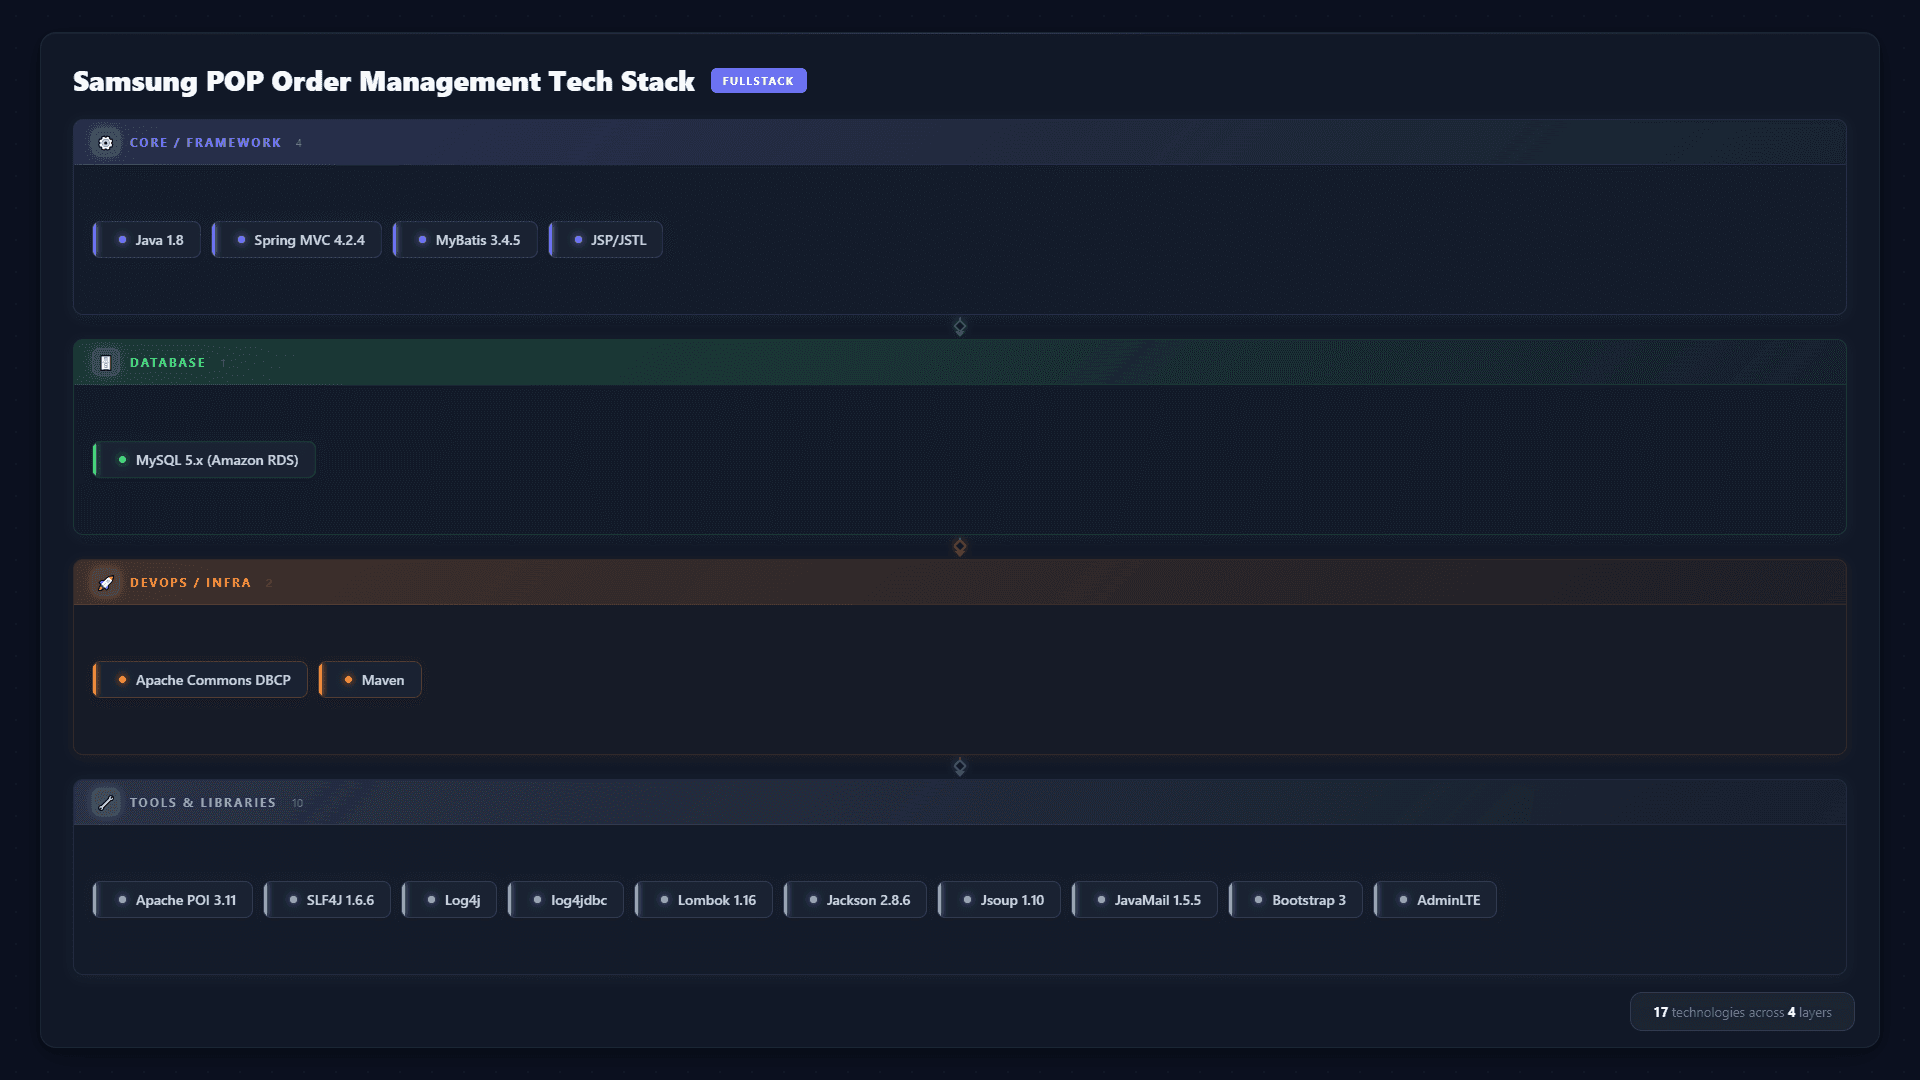Select the Maven chip
Image resolution: width=1920 pixels, height=1080 pixels.
pos(371,680)
